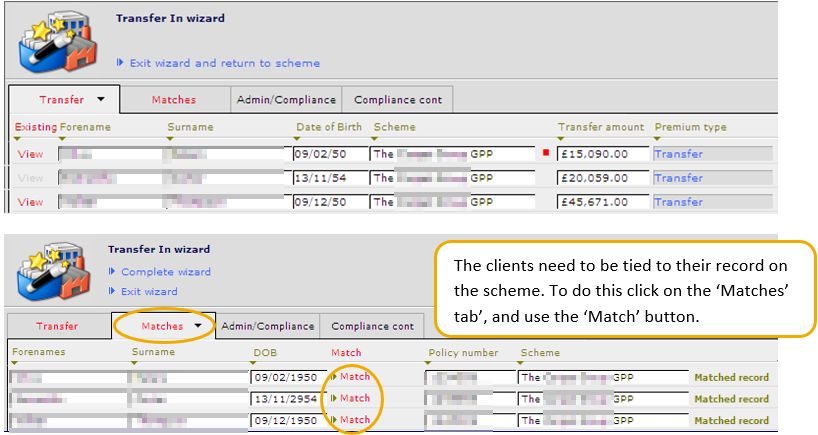Click Transfer premium type in £15,090.00 row
Viewport: 818px width, 435px height.
(x=713, y=154)
